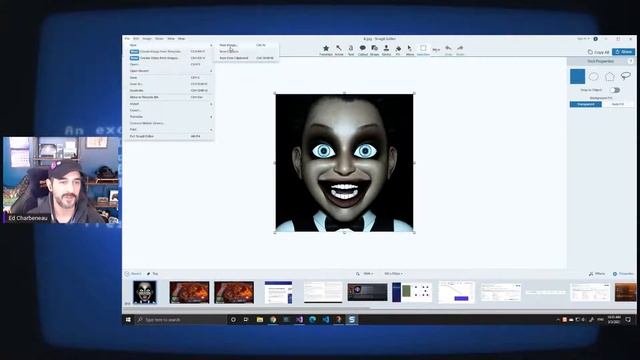Choose the speech bubble shape style

625,76
